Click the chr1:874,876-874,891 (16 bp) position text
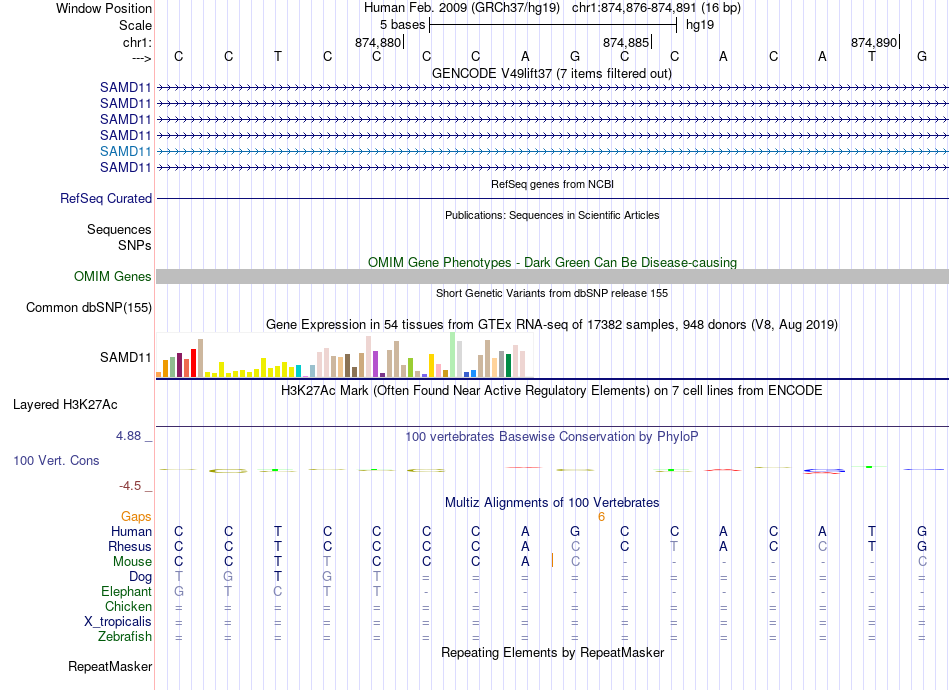The height and width of the screenshot is (690, 950). tap(656, 8)
